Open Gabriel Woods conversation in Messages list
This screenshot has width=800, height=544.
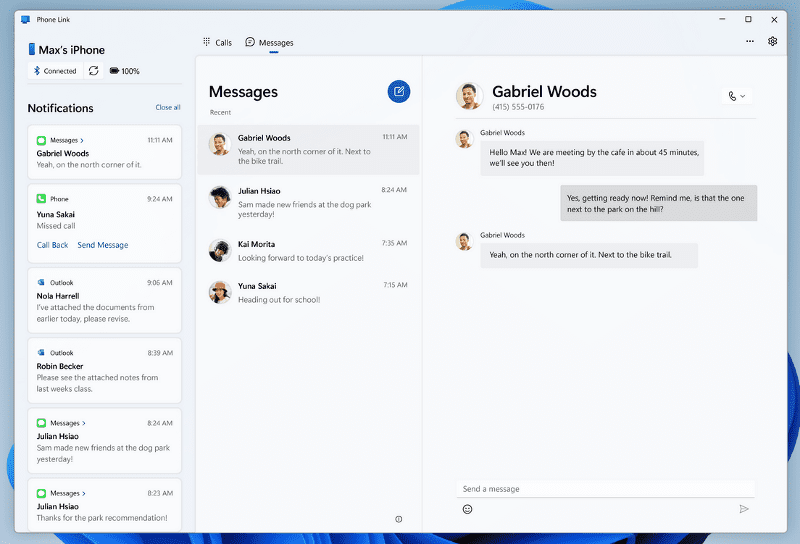coord(308,150)
